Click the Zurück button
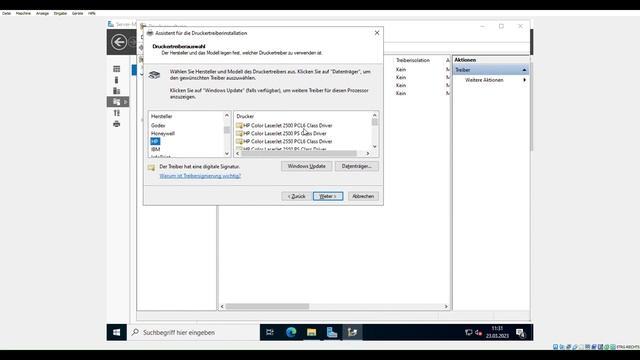This screenshot has height=360, width=640. 297,196
